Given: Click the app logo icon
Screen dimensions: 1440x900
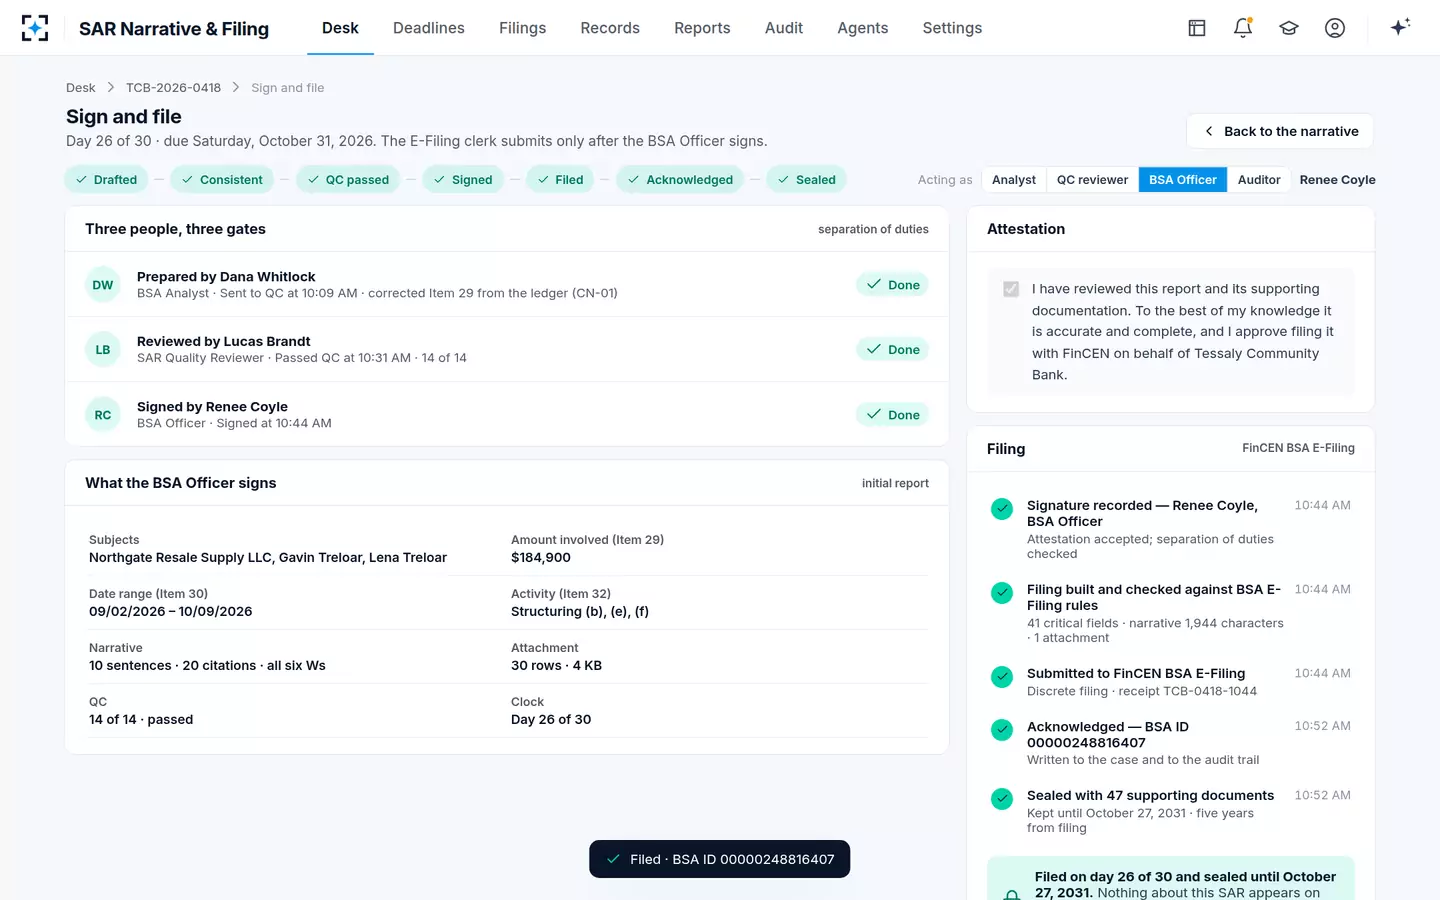Looking at the screenshot, I should (35, 28).
